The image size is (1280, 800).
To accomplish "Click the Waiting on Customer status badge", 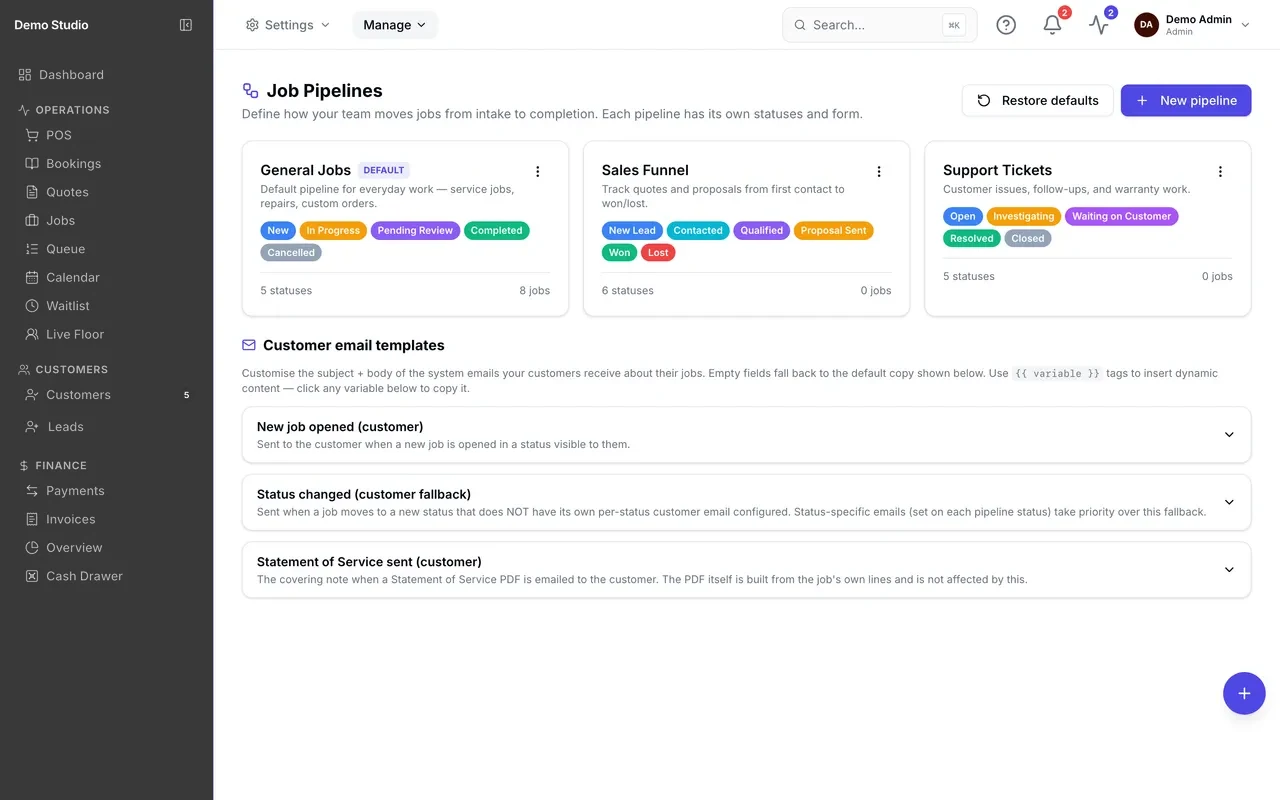I will click(1121, 216).
